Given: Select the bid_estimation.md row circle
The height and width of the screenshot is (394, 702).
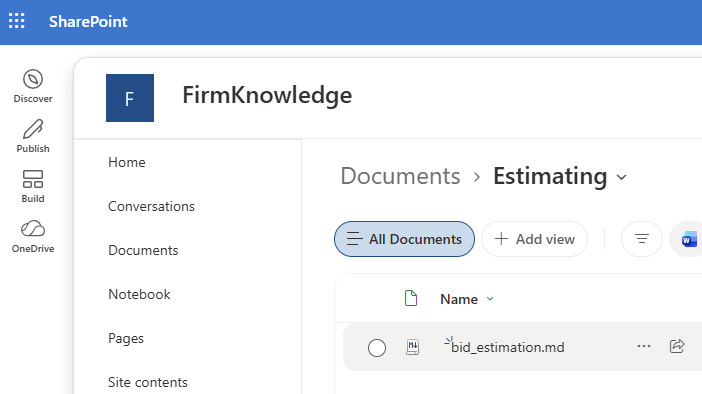Looking at the screenshot, I should 377,348.
